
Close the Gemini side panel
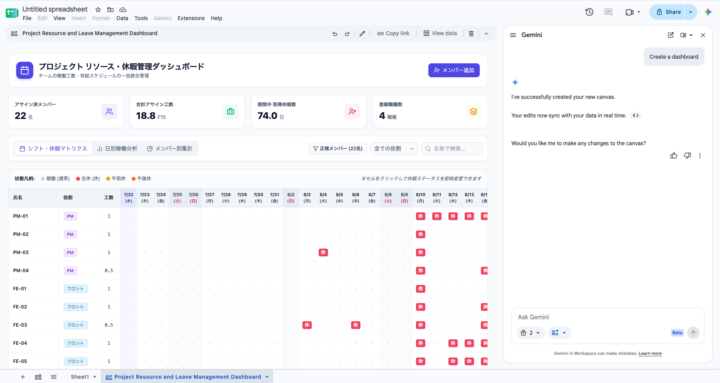click(703, 35)
